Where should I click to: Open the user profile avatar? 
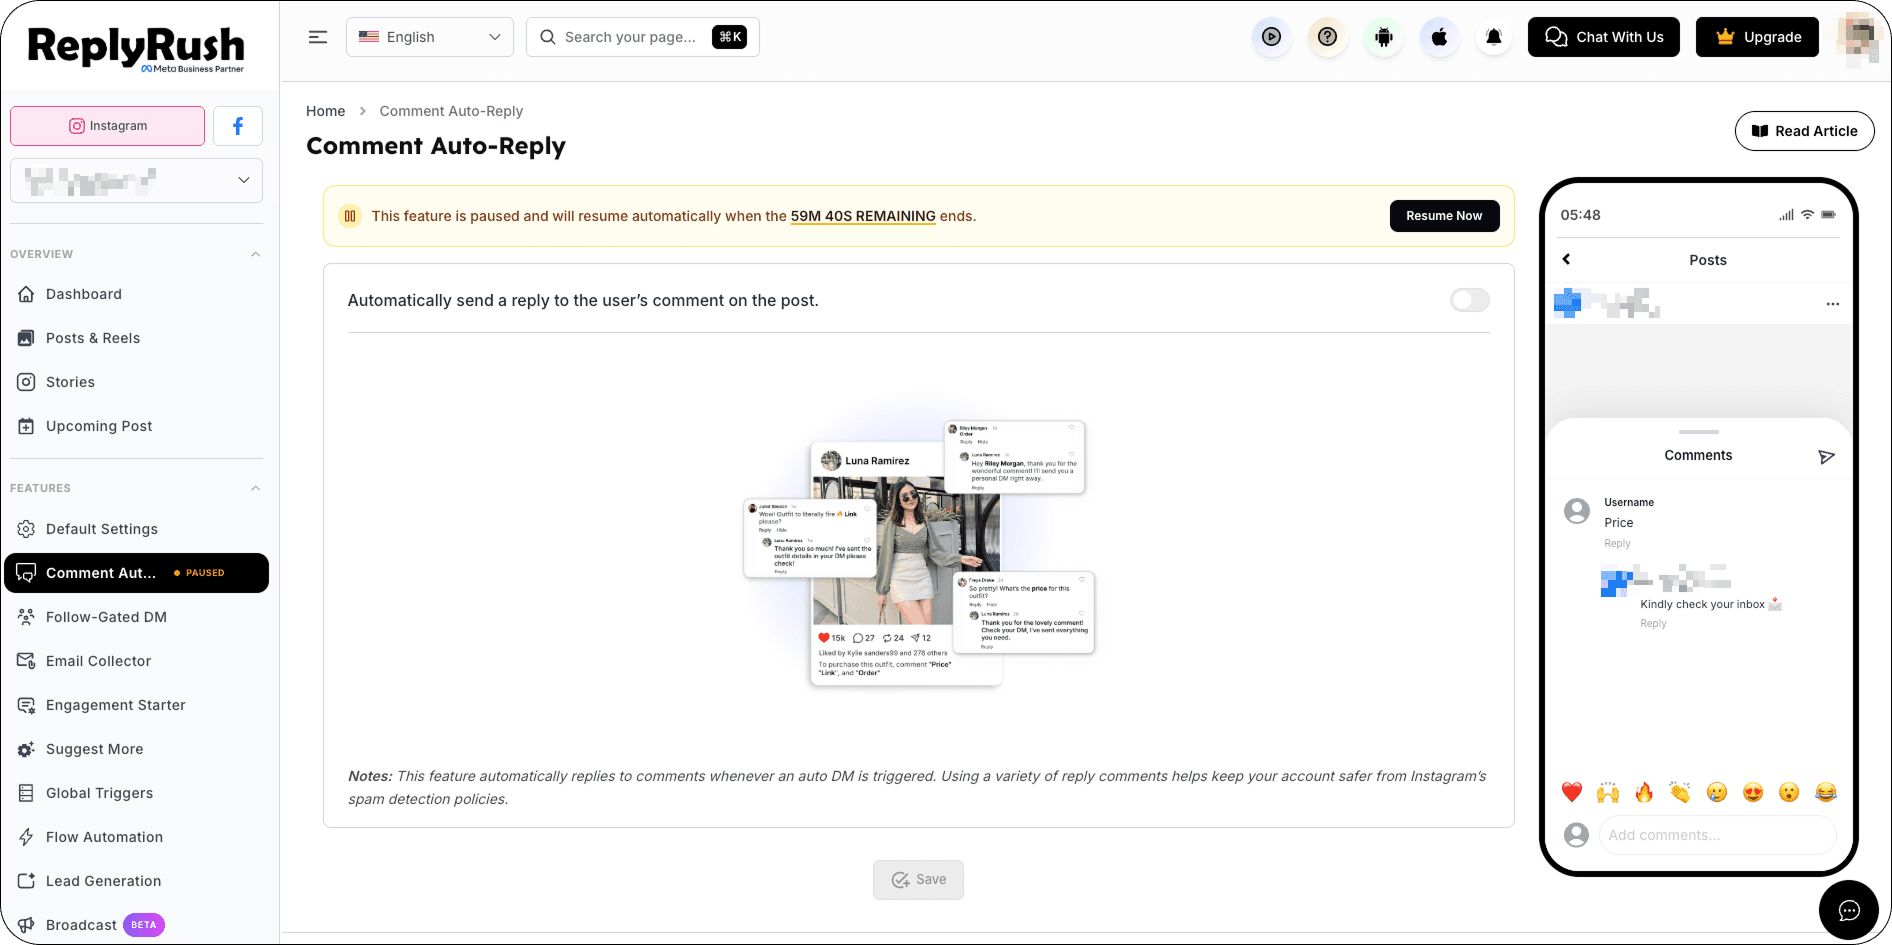pos(1858,37)
